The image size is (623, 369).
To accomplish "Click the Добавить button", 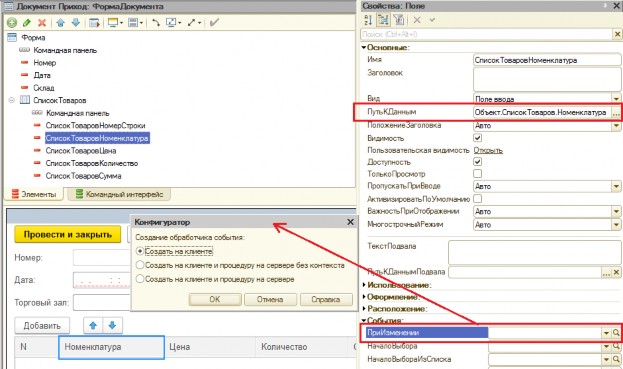I will coord(42,326).
